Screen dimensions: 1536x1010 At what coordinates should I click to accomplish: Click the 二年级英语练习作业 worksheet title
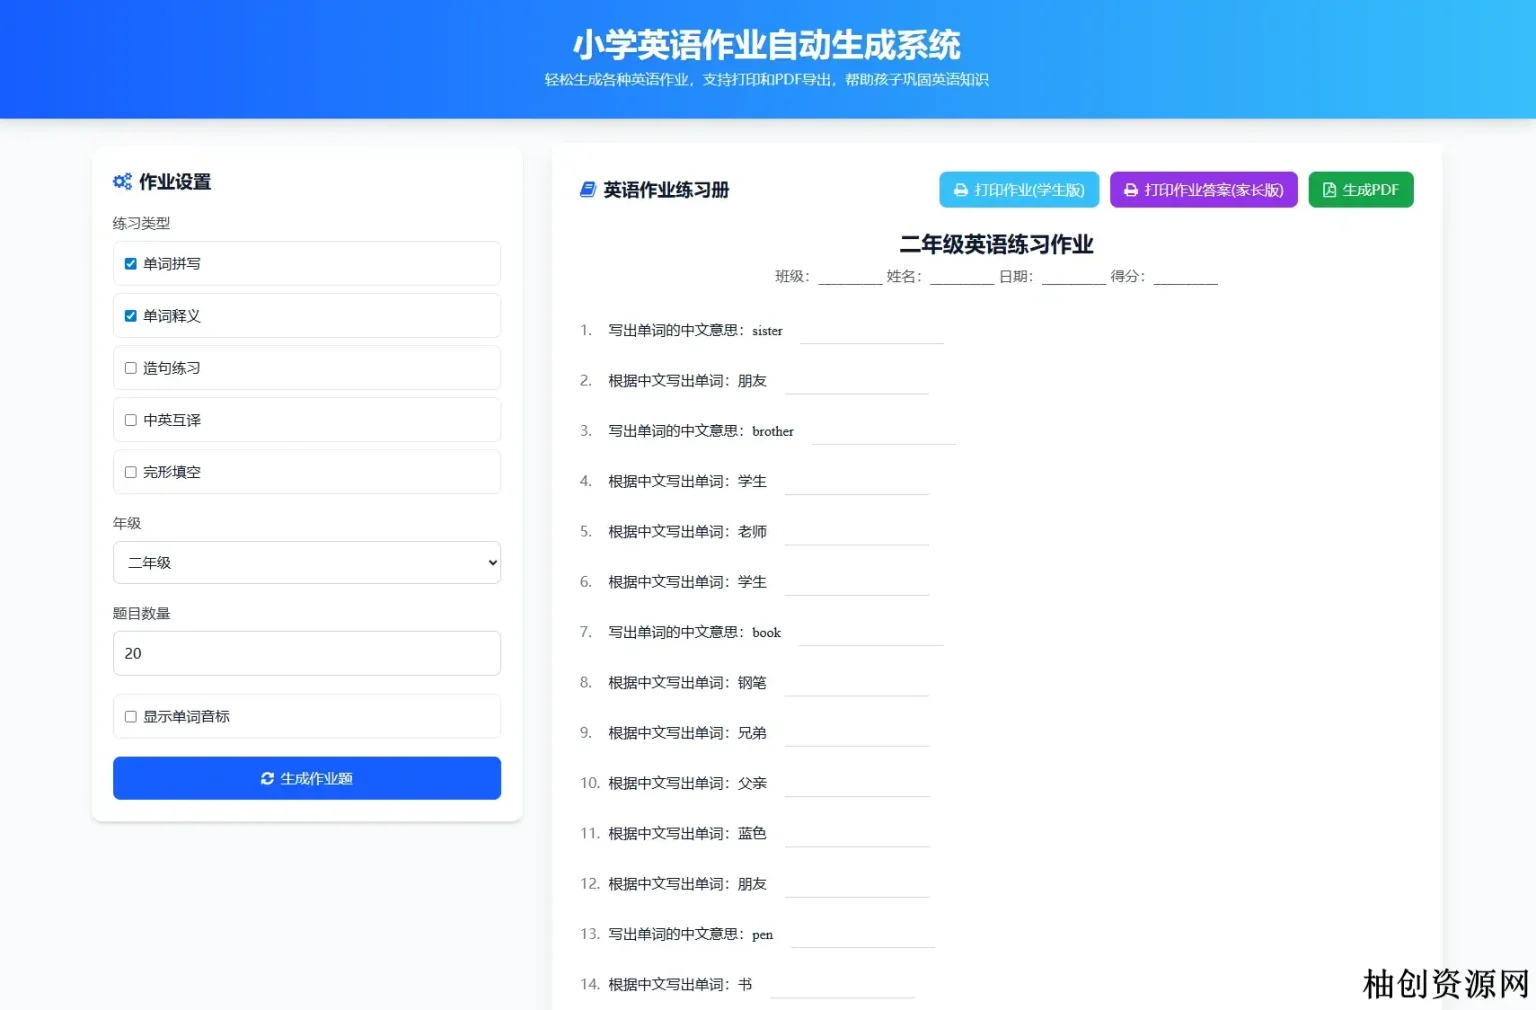click(996, 245)
